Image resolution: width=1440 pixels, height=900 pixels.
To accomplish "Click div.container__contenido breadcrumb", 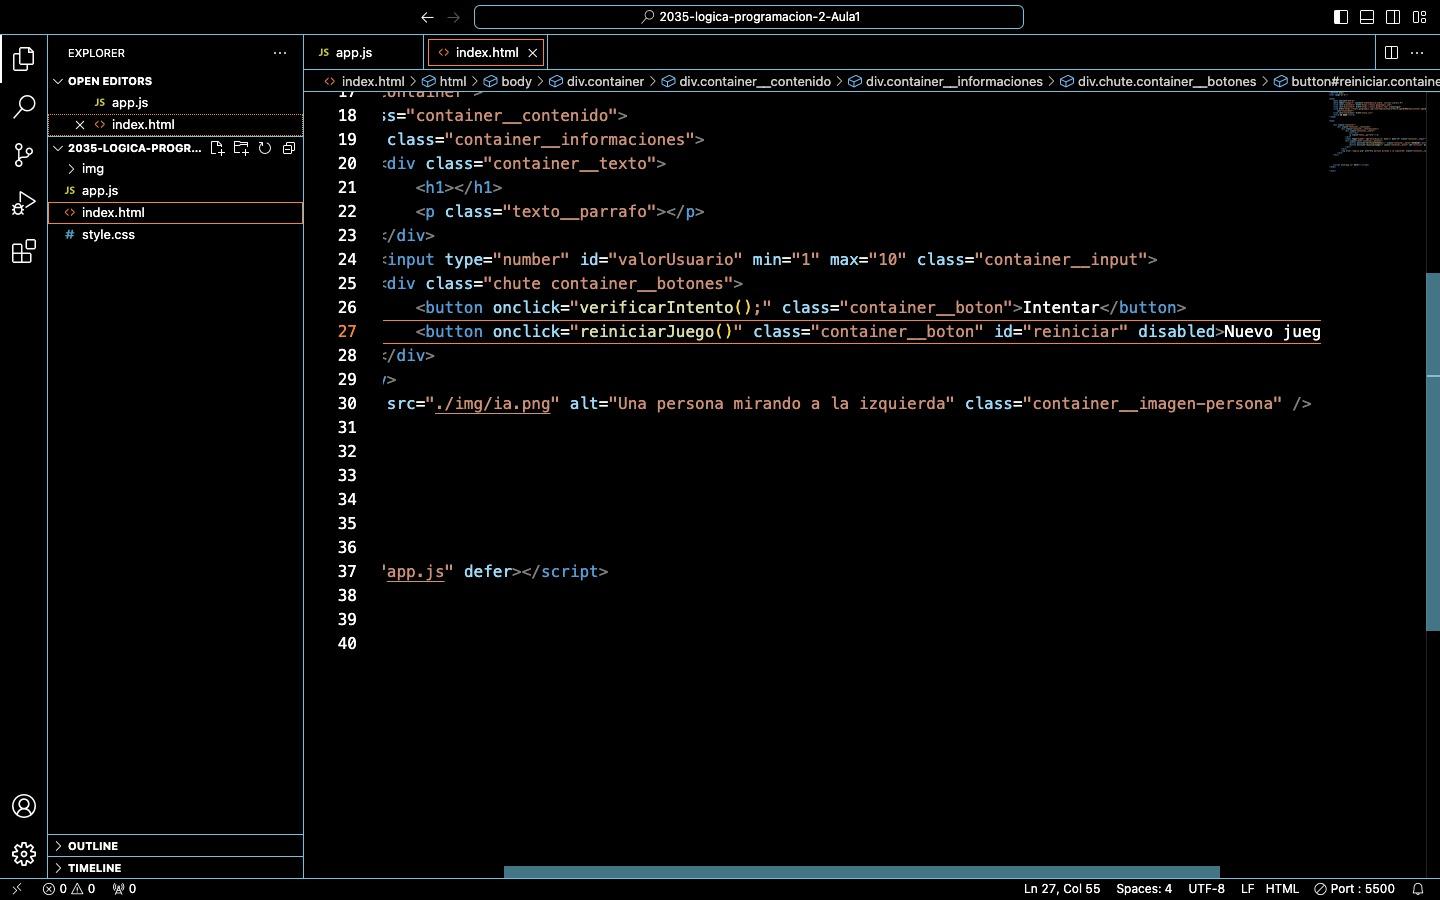I will (746, 82).
